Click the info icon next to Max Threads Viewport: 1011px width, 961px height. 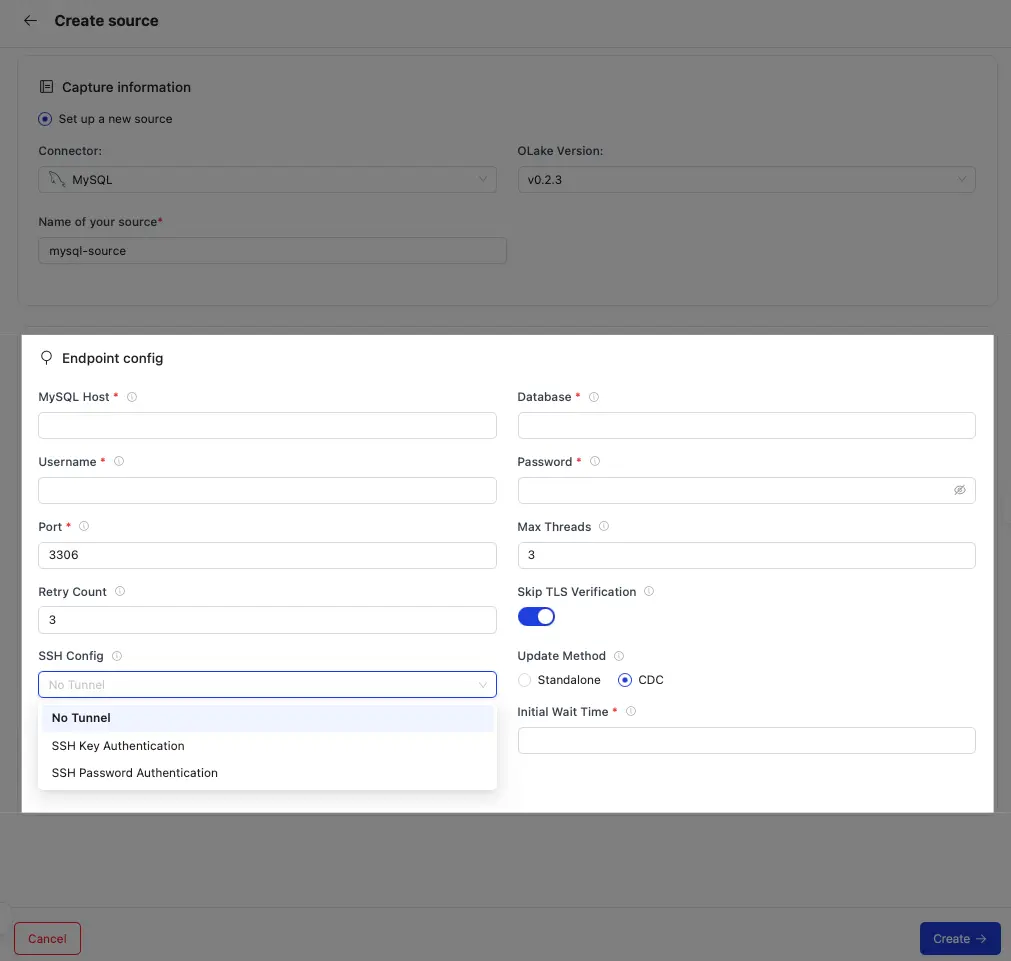coord(604,527)
